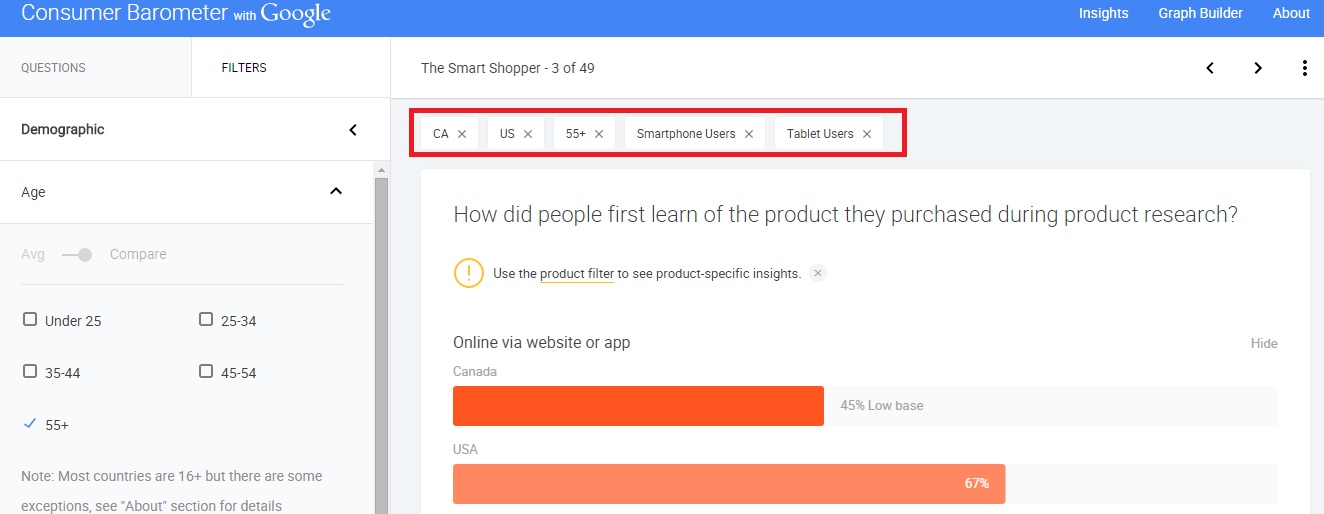Remove the 55+ filter chip
Viewport: 1324px width, 514px height.
599,134
